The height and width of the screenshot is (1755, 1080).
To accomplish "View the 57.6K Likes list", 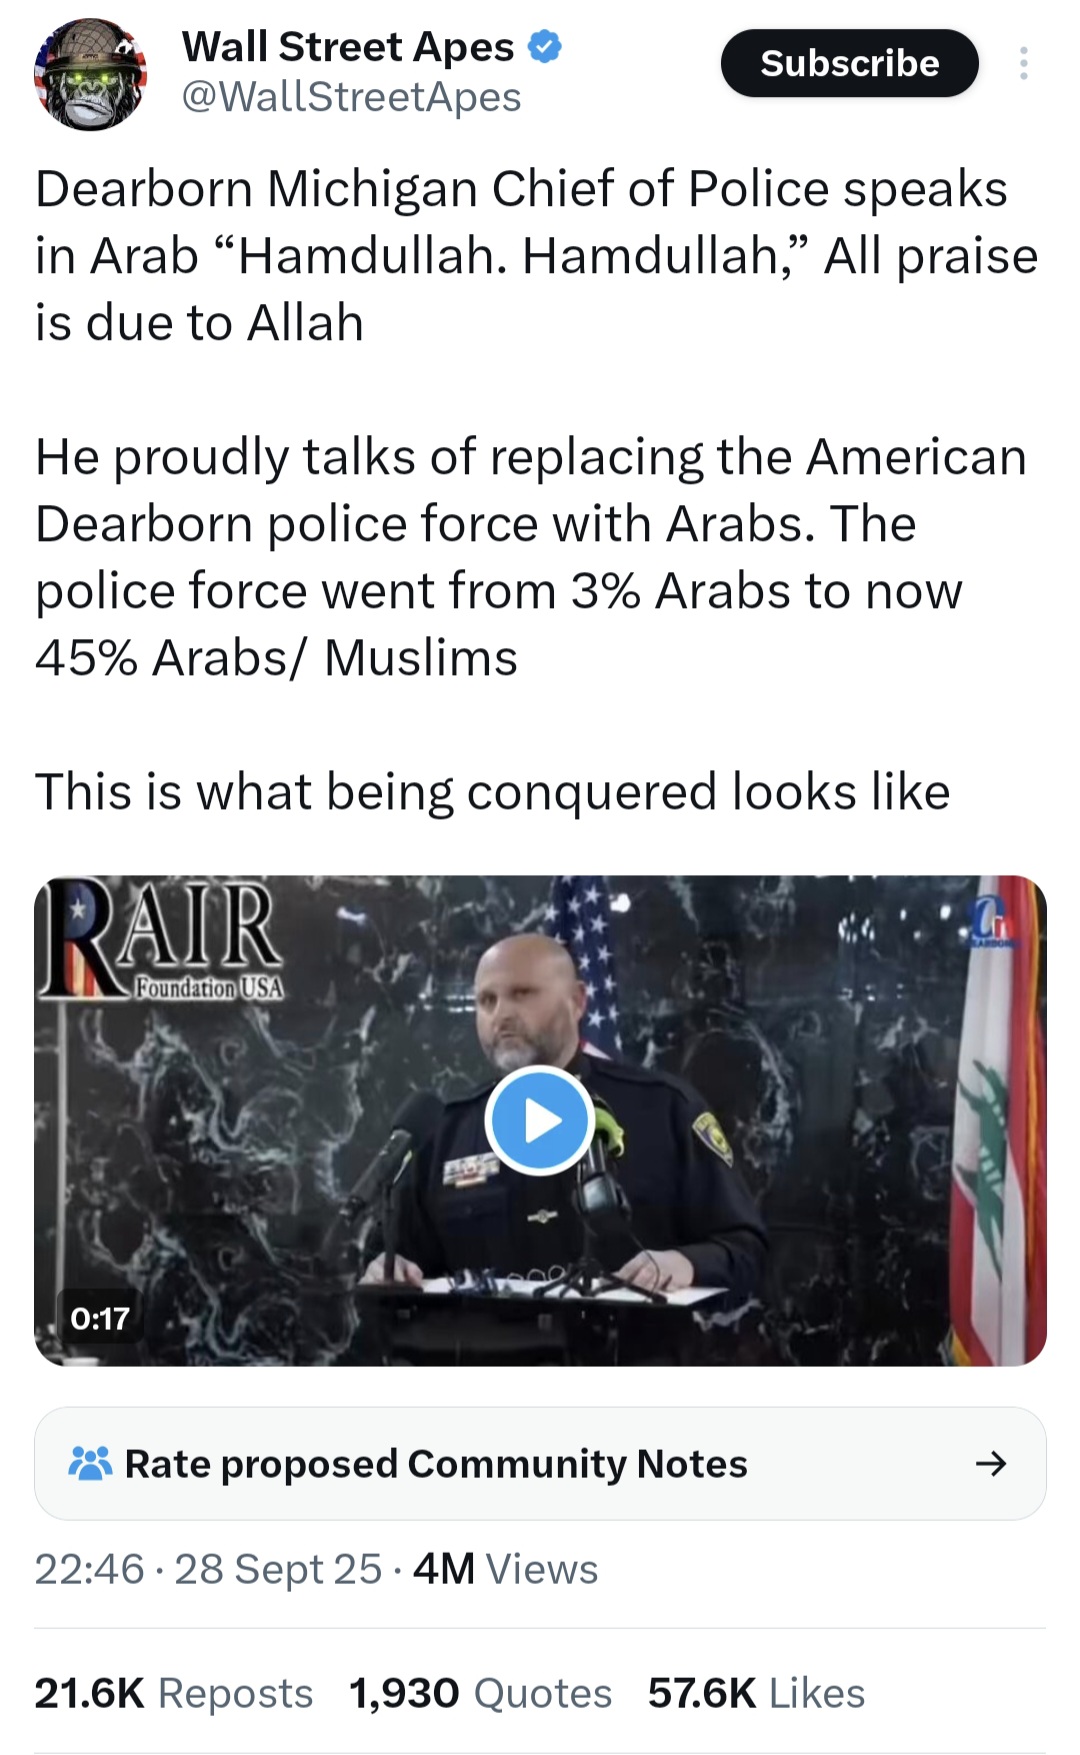I will pos(756,1693).
